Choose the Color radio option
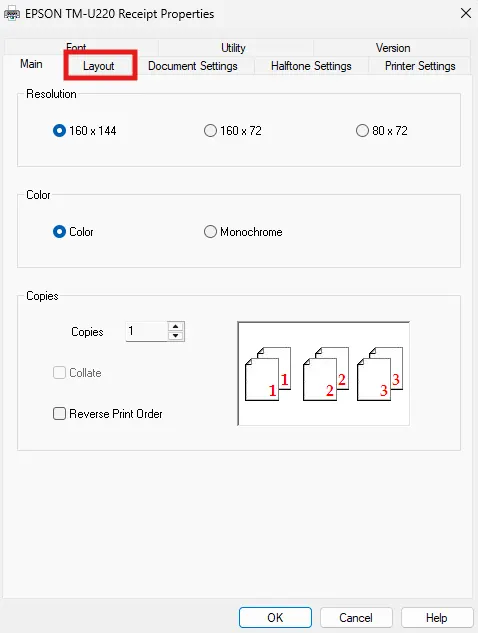The height and width of the screenshot is (633, 478). 73,232
